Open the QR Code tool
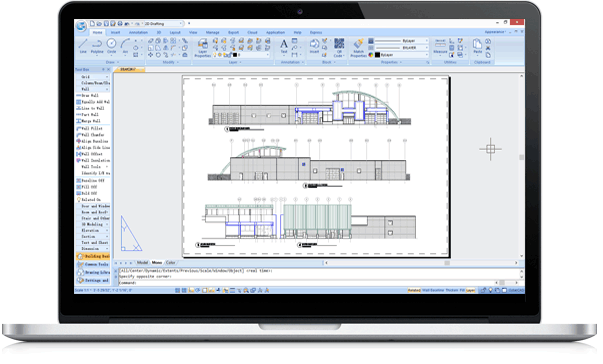 pyautogui.click(x=339, y=48)
